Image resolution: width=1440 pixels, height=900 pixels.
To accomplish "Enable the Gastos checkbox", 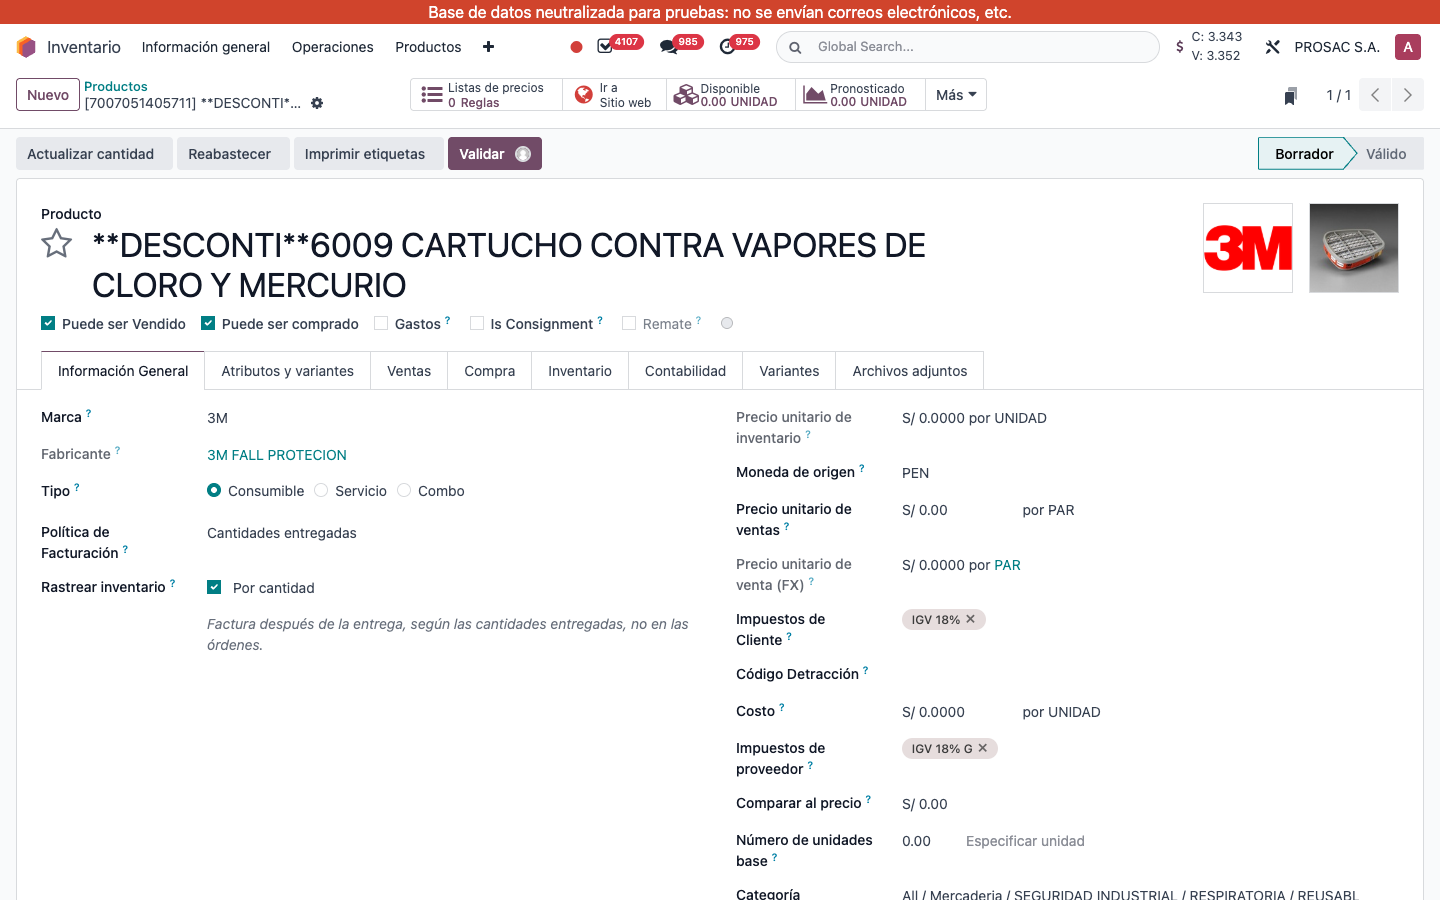I will pos(381,323).
